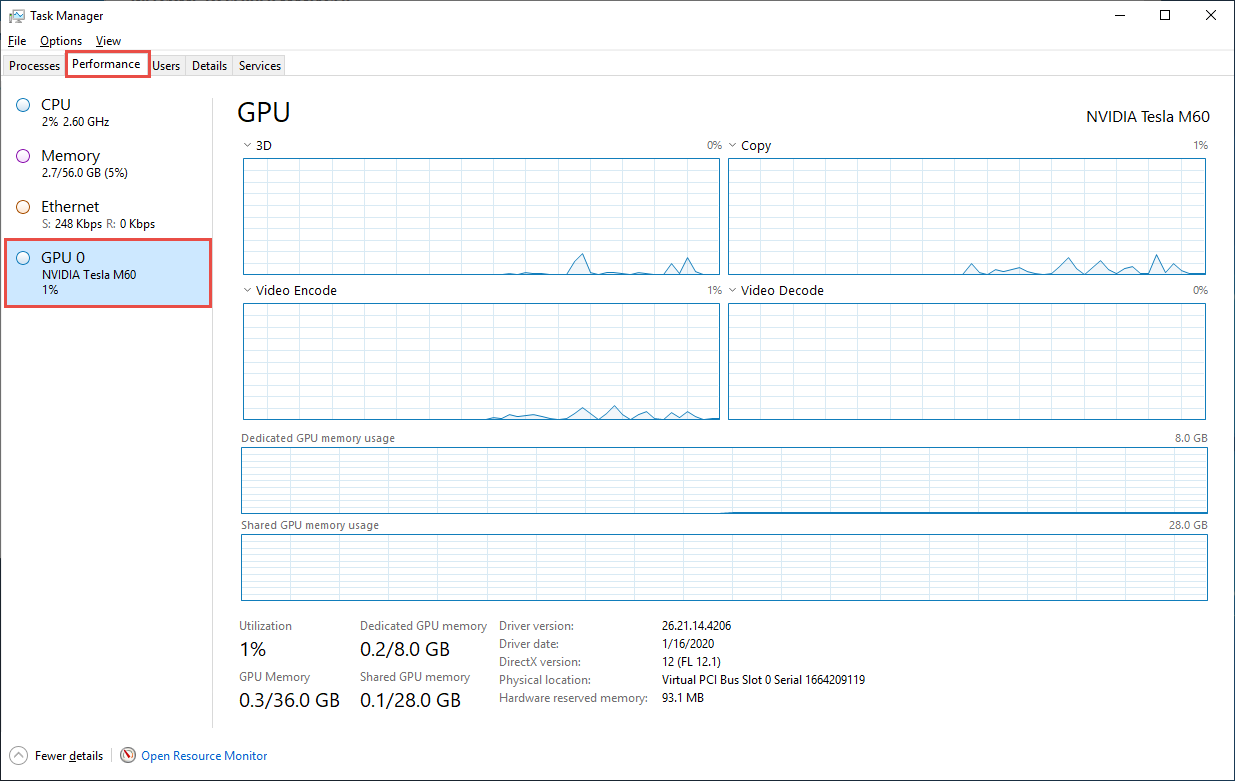Switch to the Processes tab
Screen dimensions: 1235x781
pyautogui.click(x=34, y=65)
